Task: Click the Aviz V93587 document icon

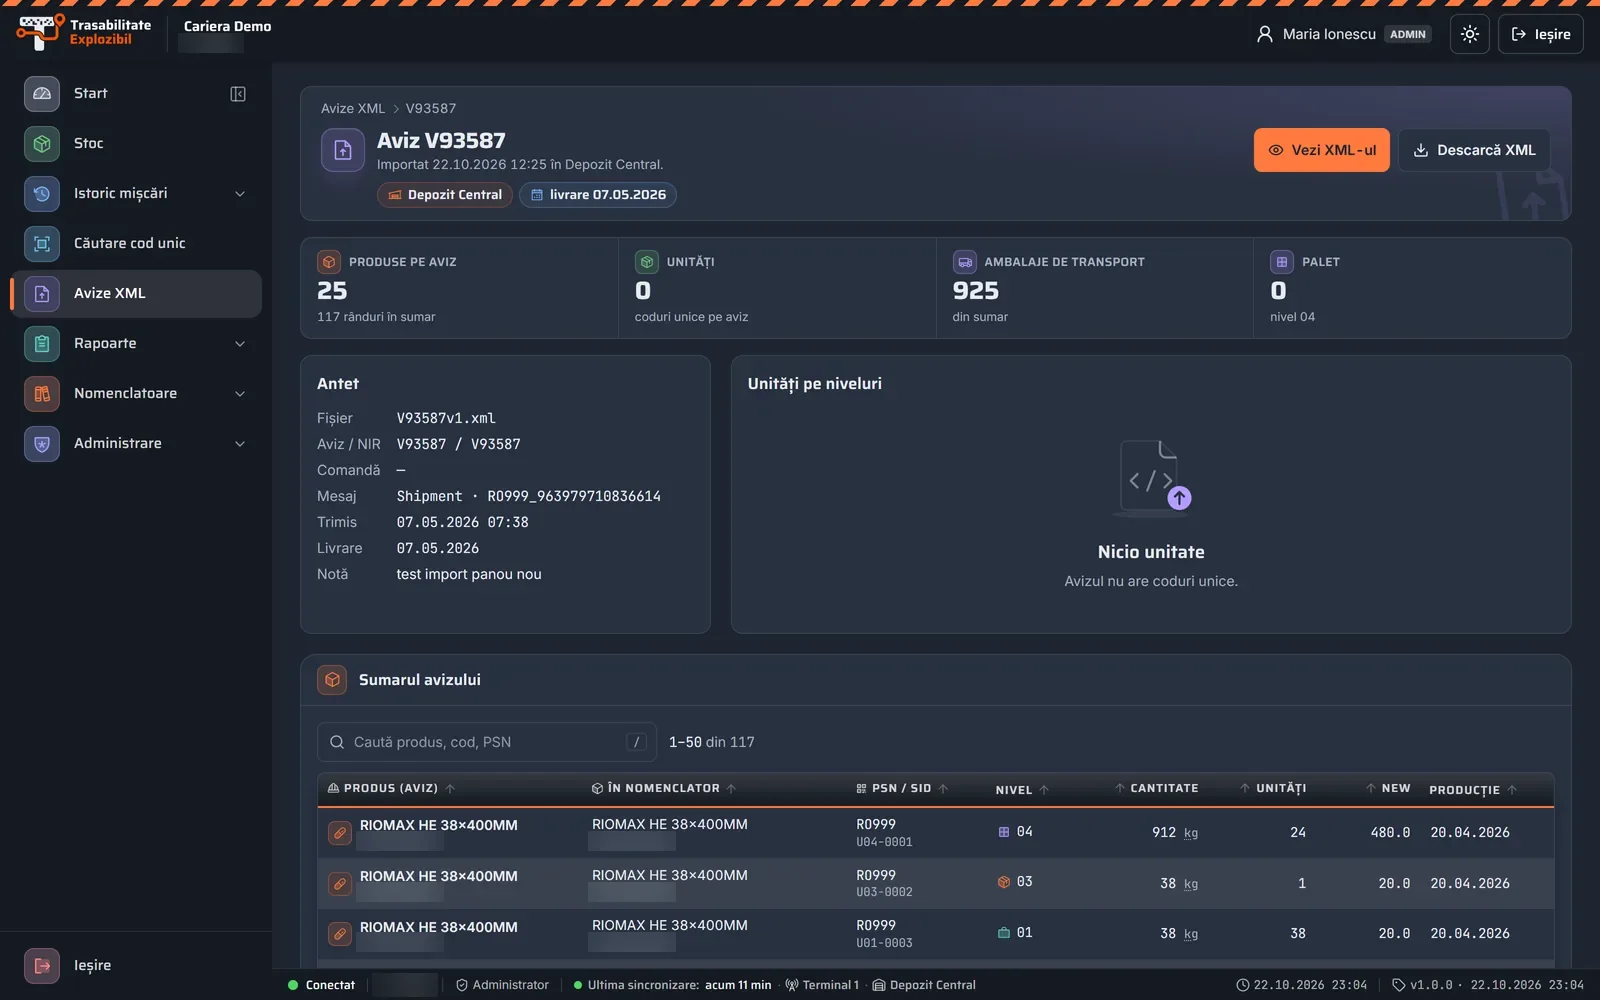Action: pos(342,151)
